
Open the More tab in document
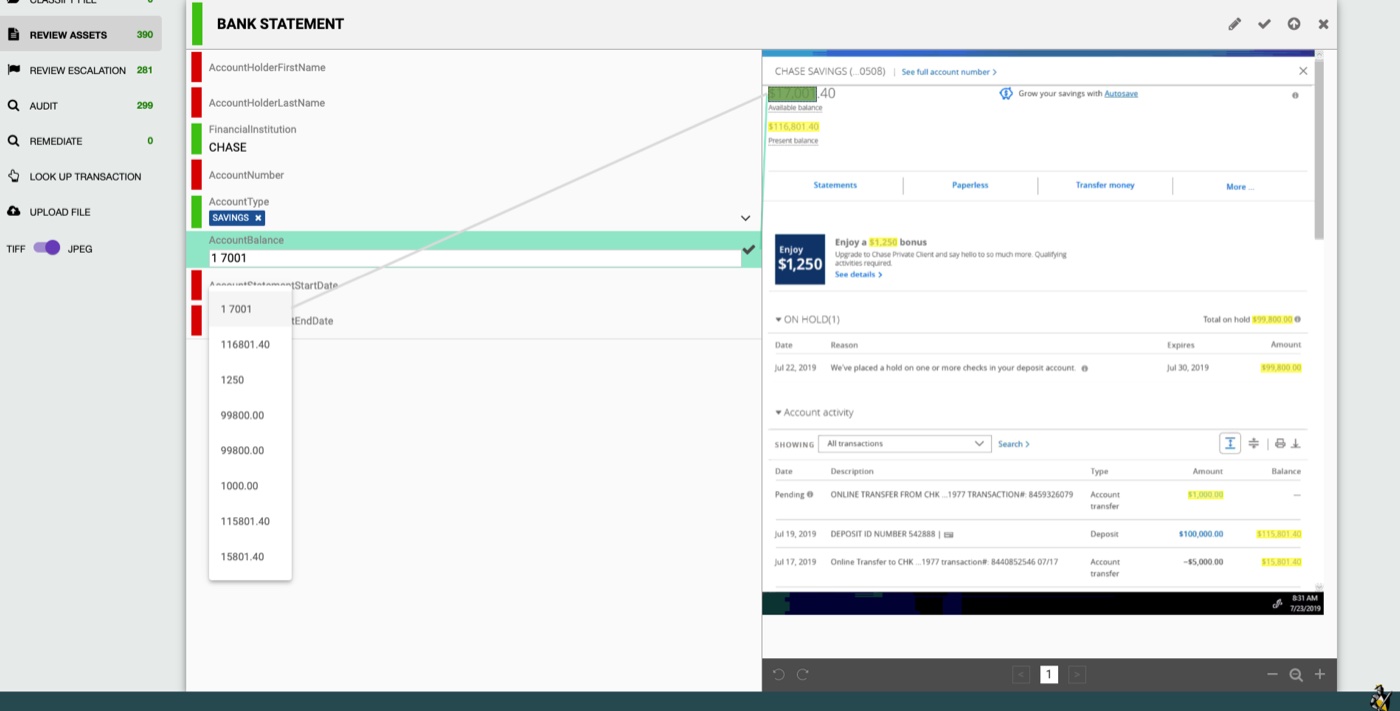pos(1240,186)
